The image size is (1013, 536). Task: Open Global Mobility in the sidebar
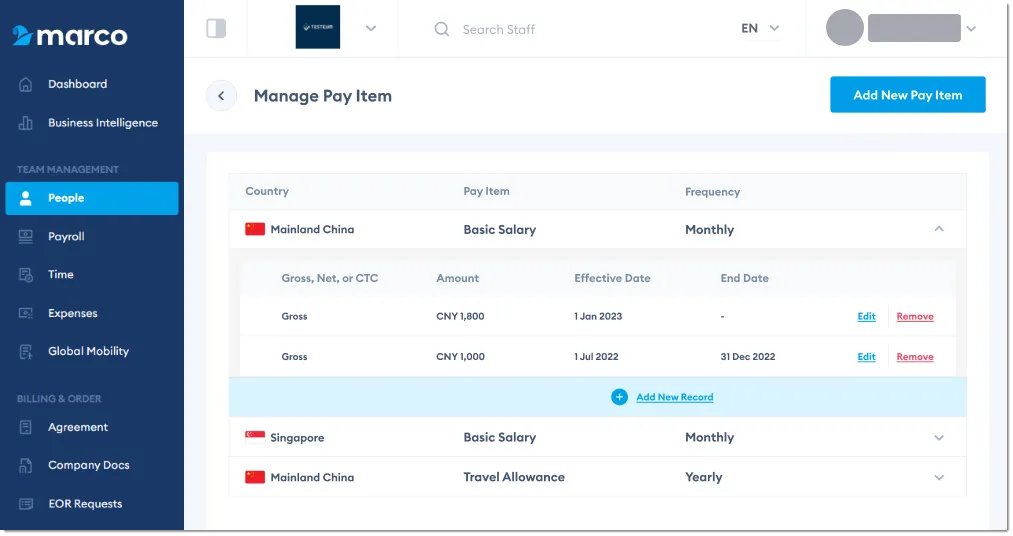[x=88, y=351]
